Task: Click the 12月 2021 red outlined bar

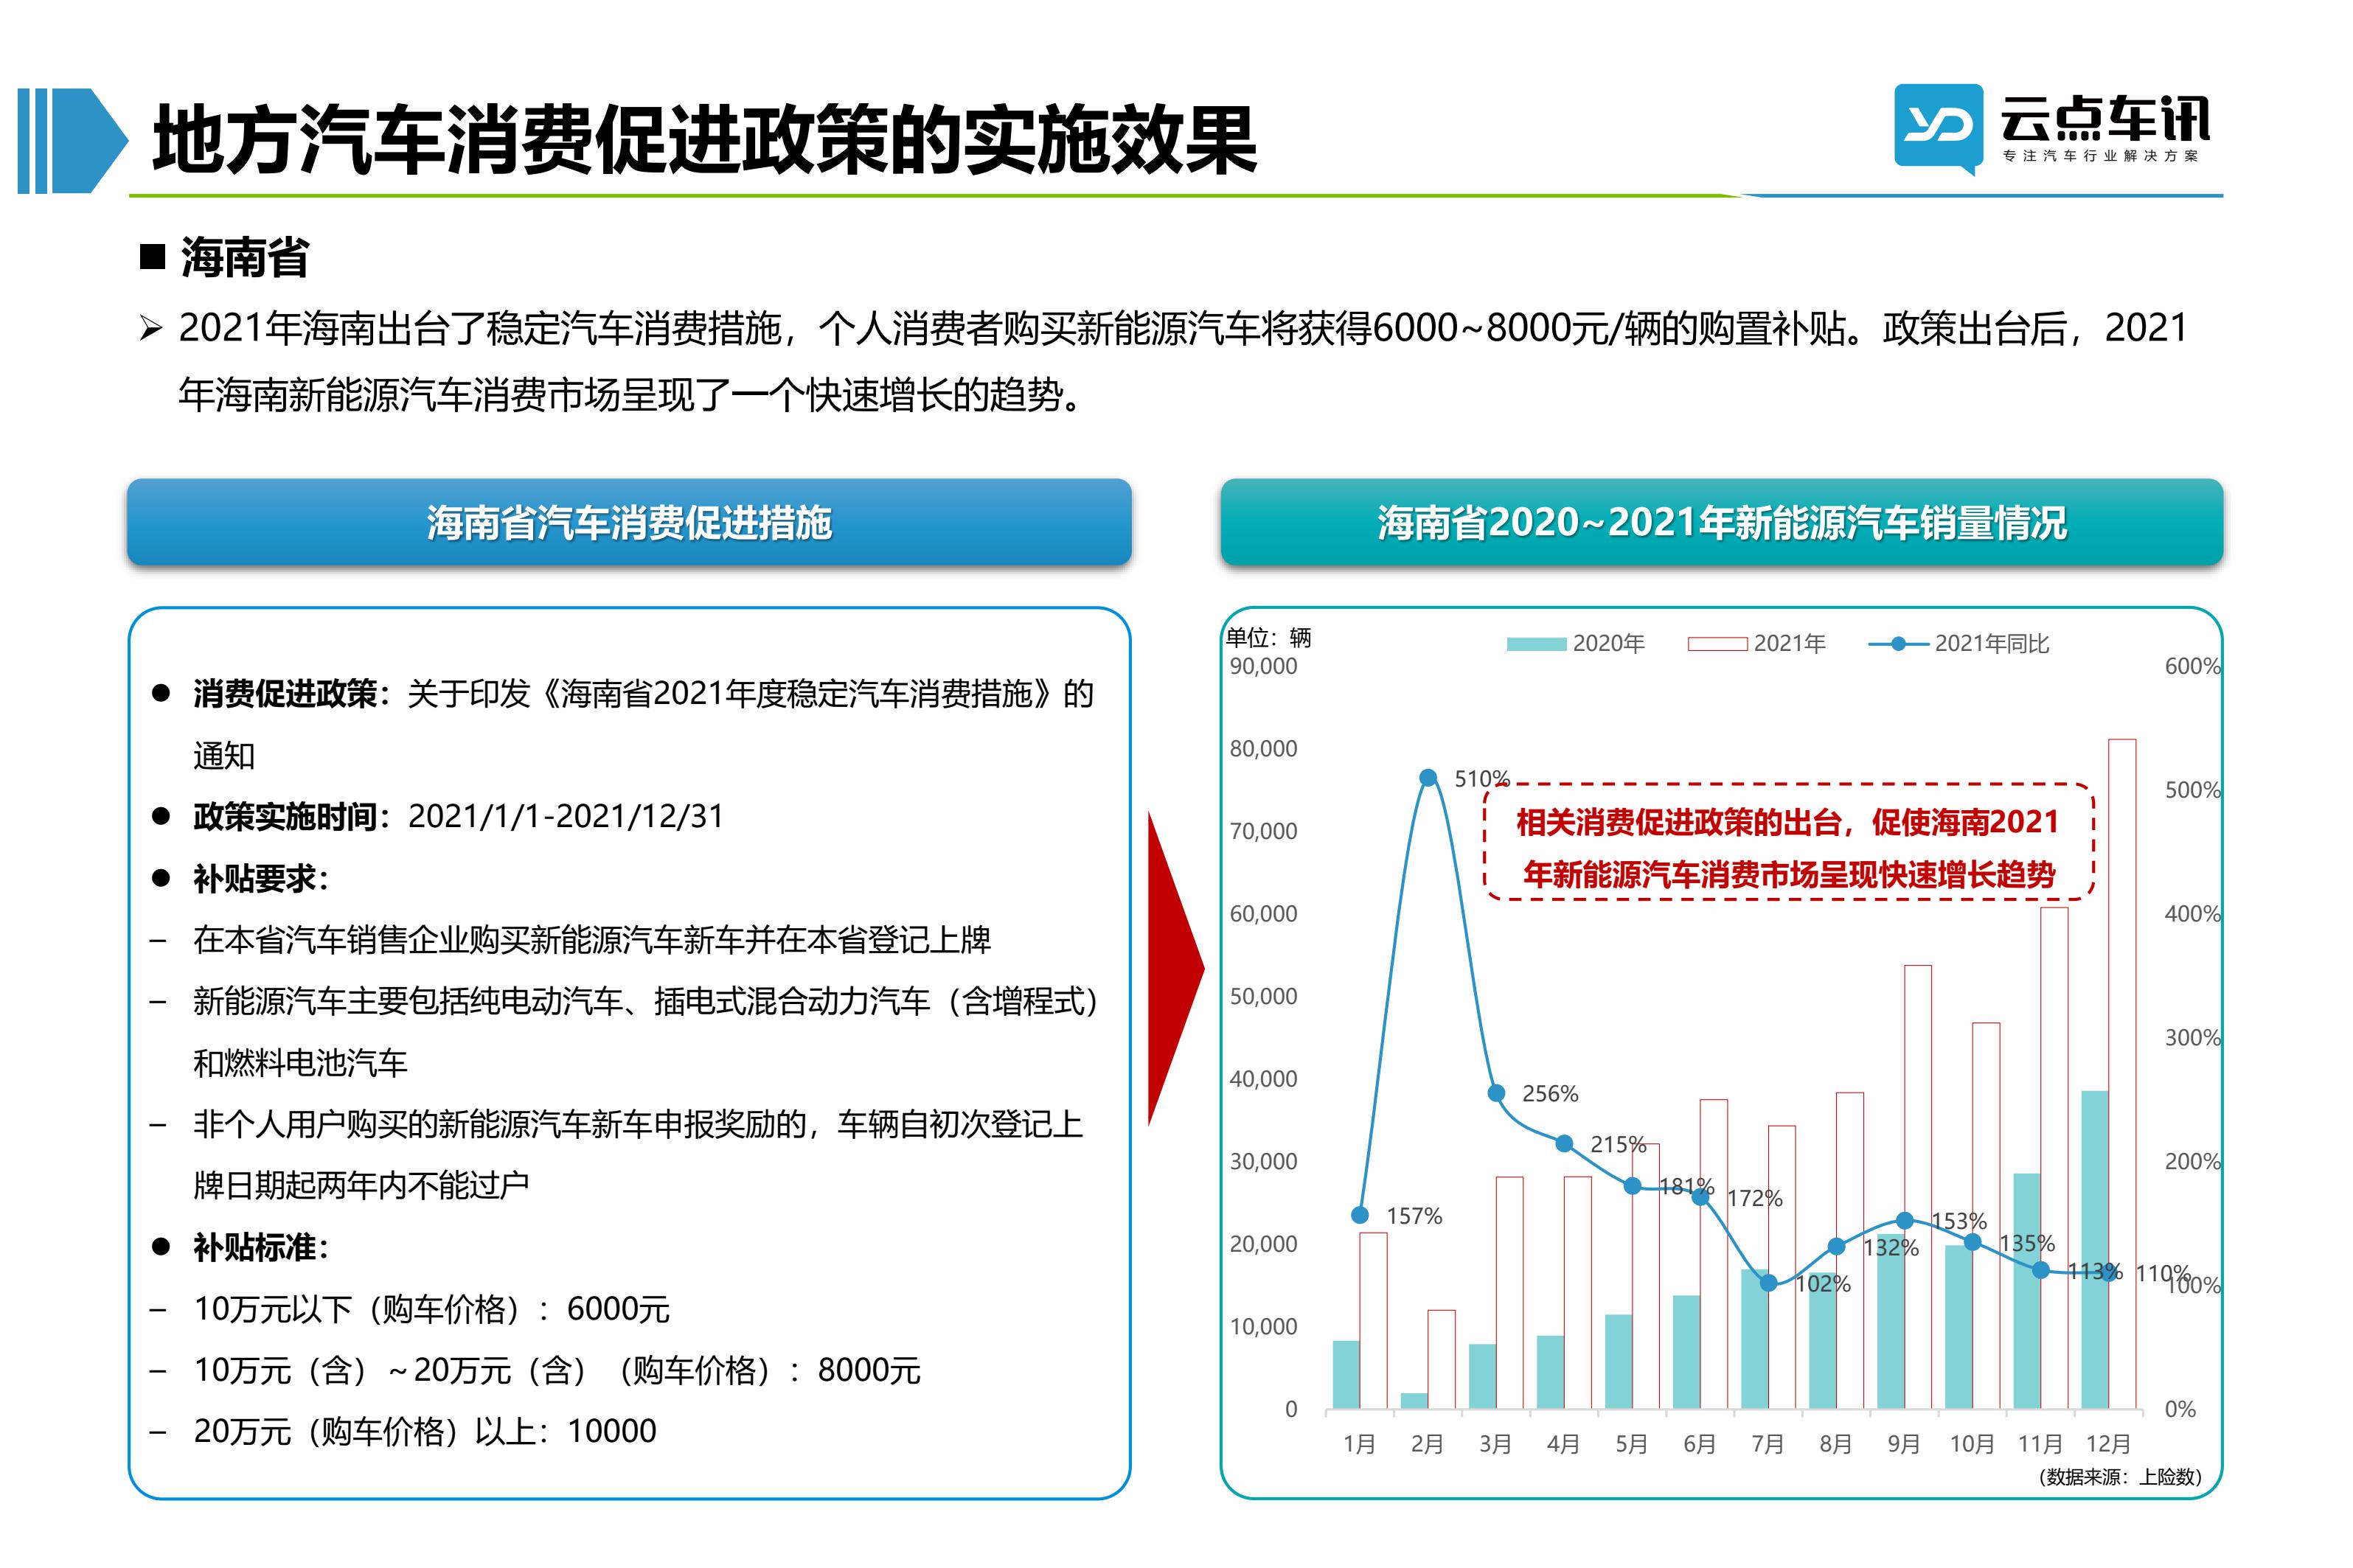Action: click(2122, 1074)
